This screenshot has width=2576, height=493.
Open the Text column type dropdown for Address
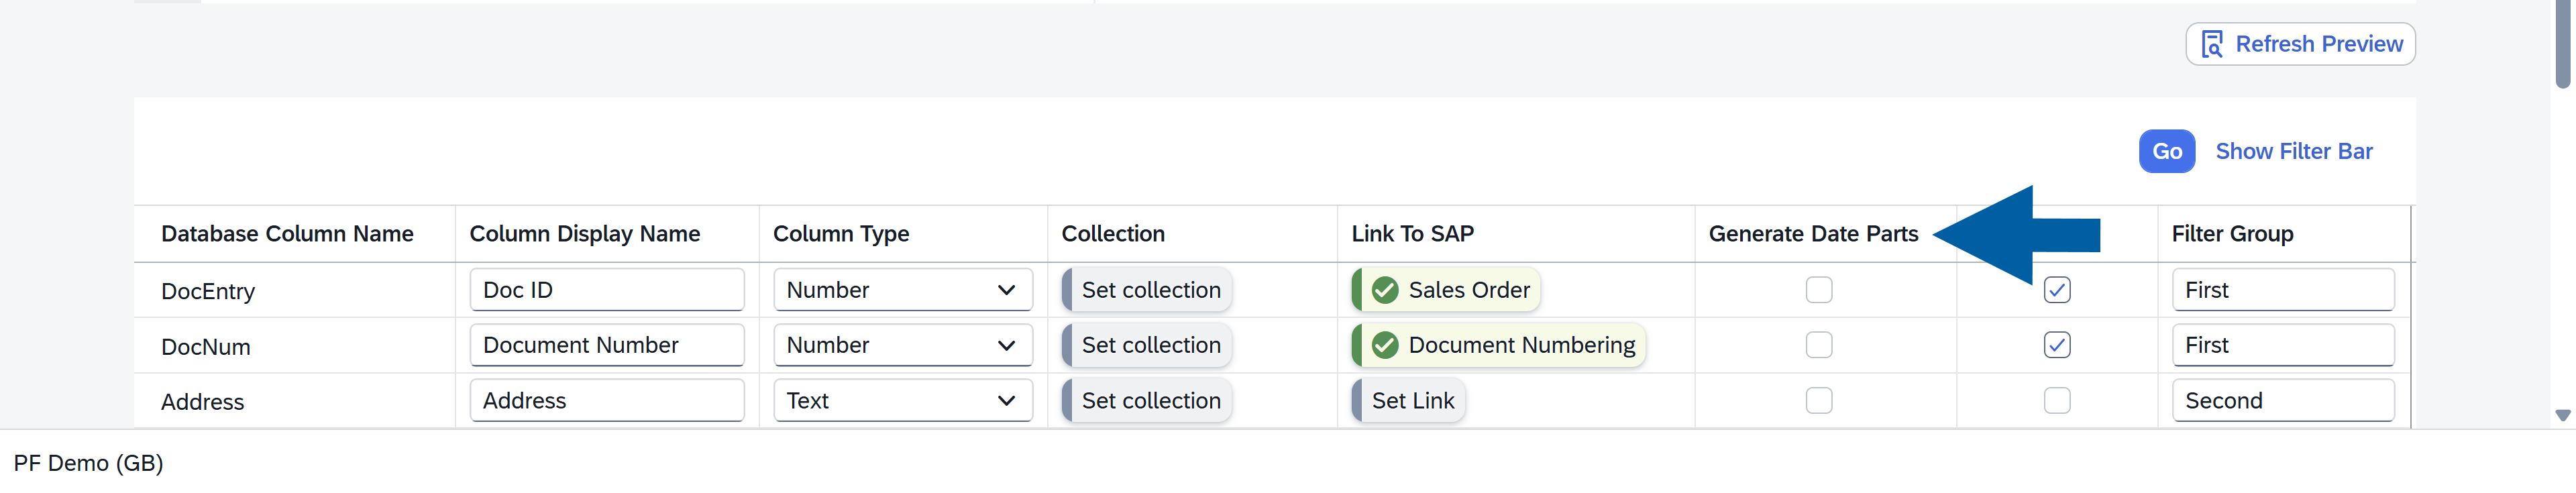pyautogui.click(x=1006, y=400)
